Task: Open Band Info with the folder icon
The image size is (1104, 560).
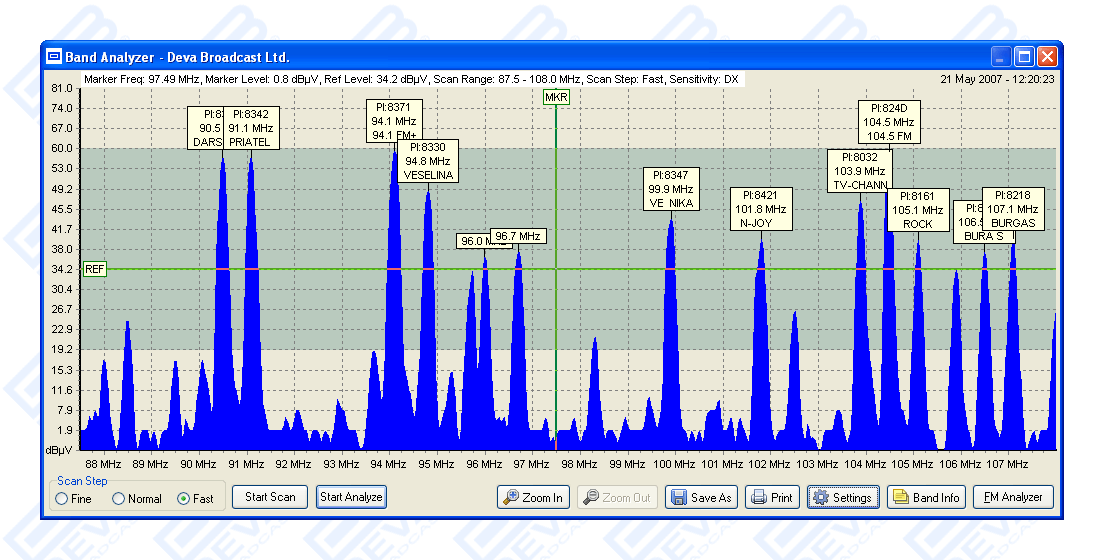Action: [x=925, y=497]
